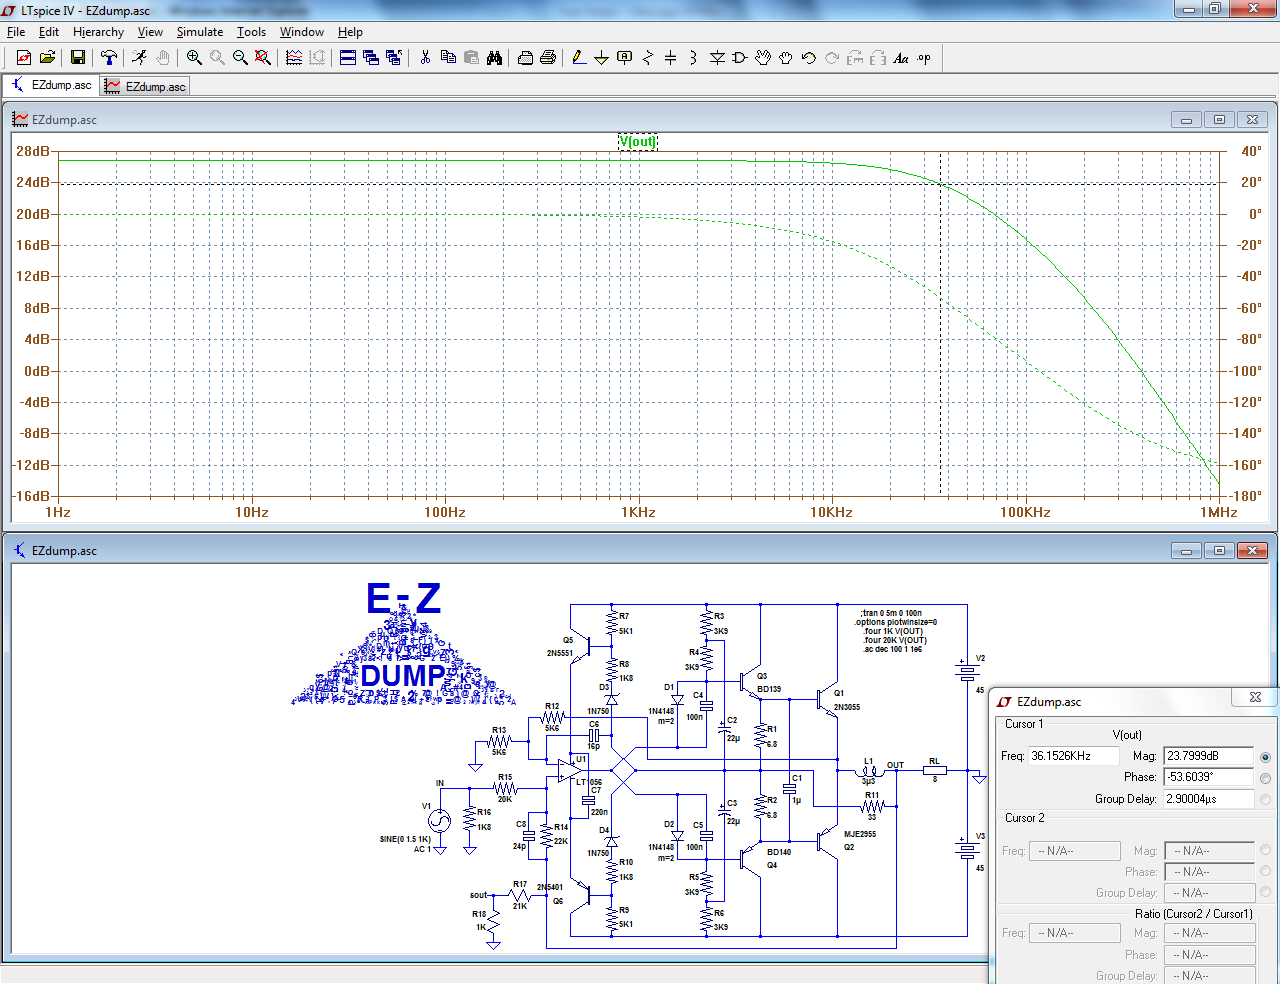Viewport: 1280px width, 987px height.
Task: Place a capacitor from the toolbar
Action: [670, 58]
